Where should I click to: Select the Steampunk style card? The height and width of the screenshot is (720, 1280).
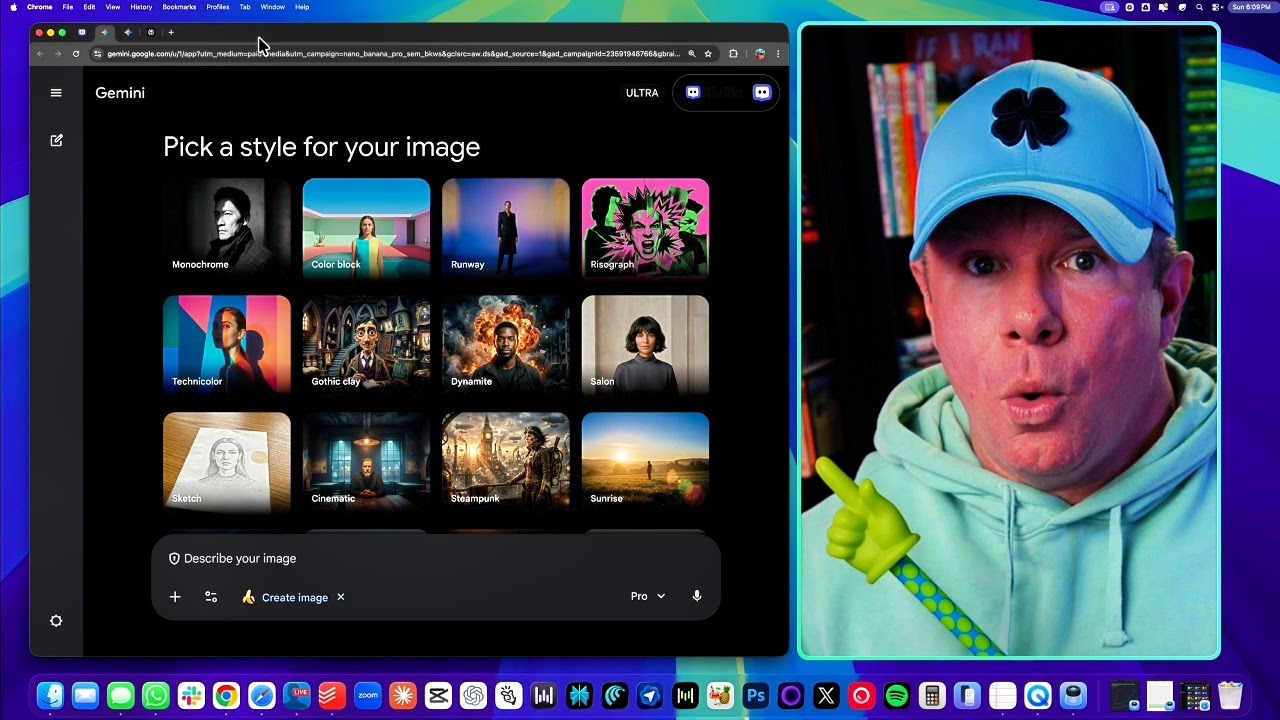[x=506, y=461]
